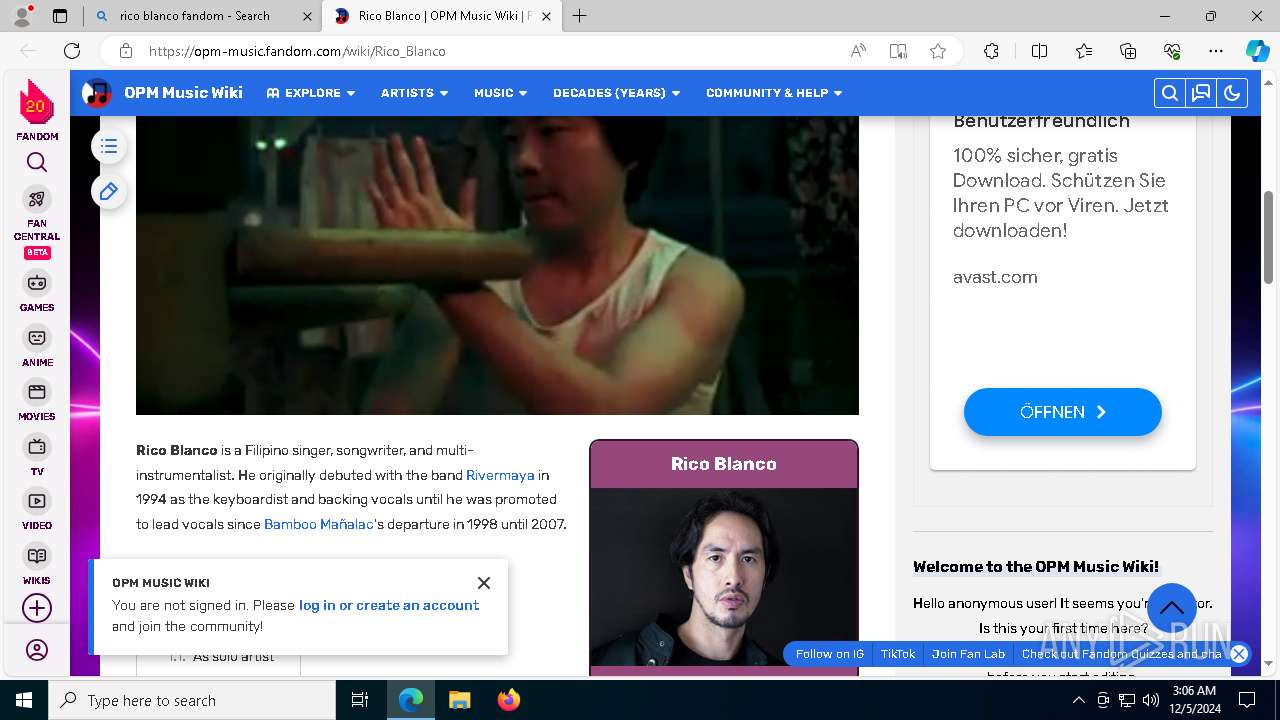
Task: Open Edge tab actions menu
Action: click(x=60, y=16)
